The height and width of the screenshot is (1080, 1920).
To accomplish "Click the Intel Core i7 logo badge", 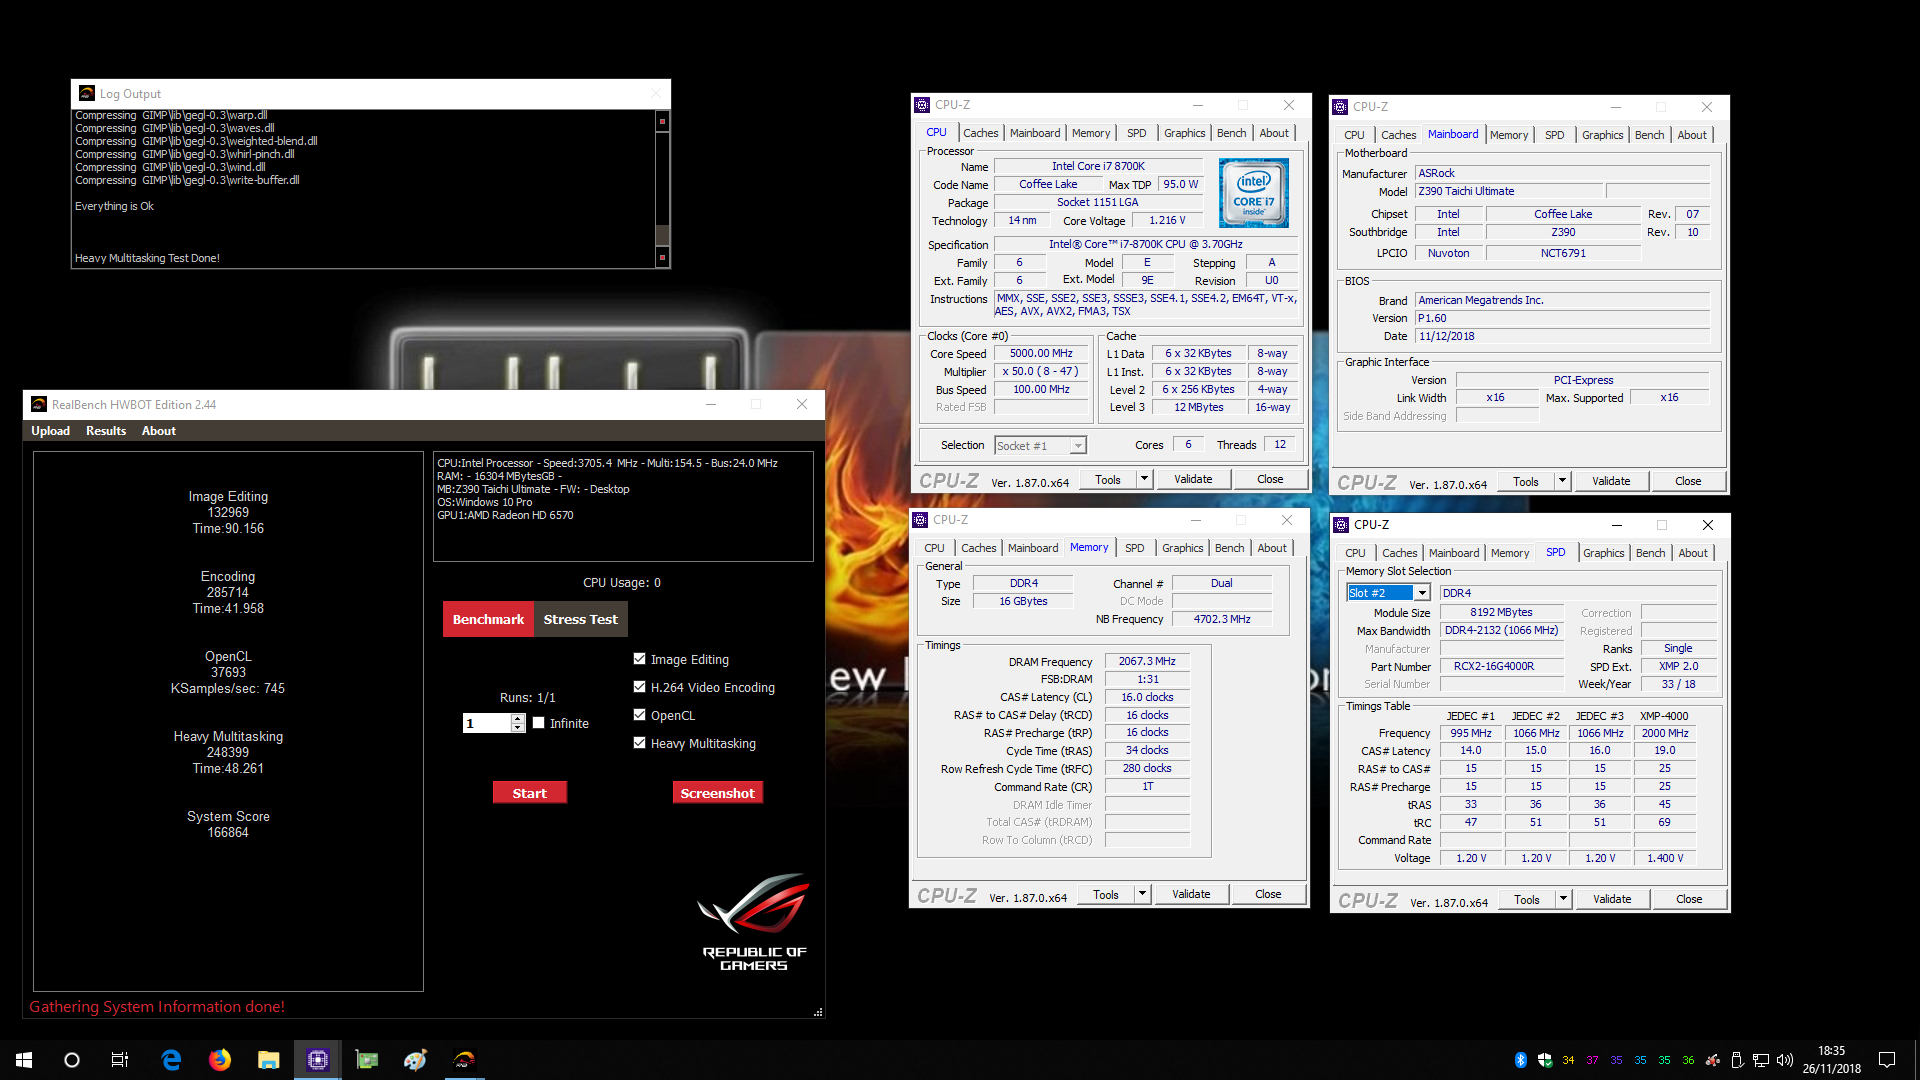I will pyautogui.click(x=1254, y=192).
